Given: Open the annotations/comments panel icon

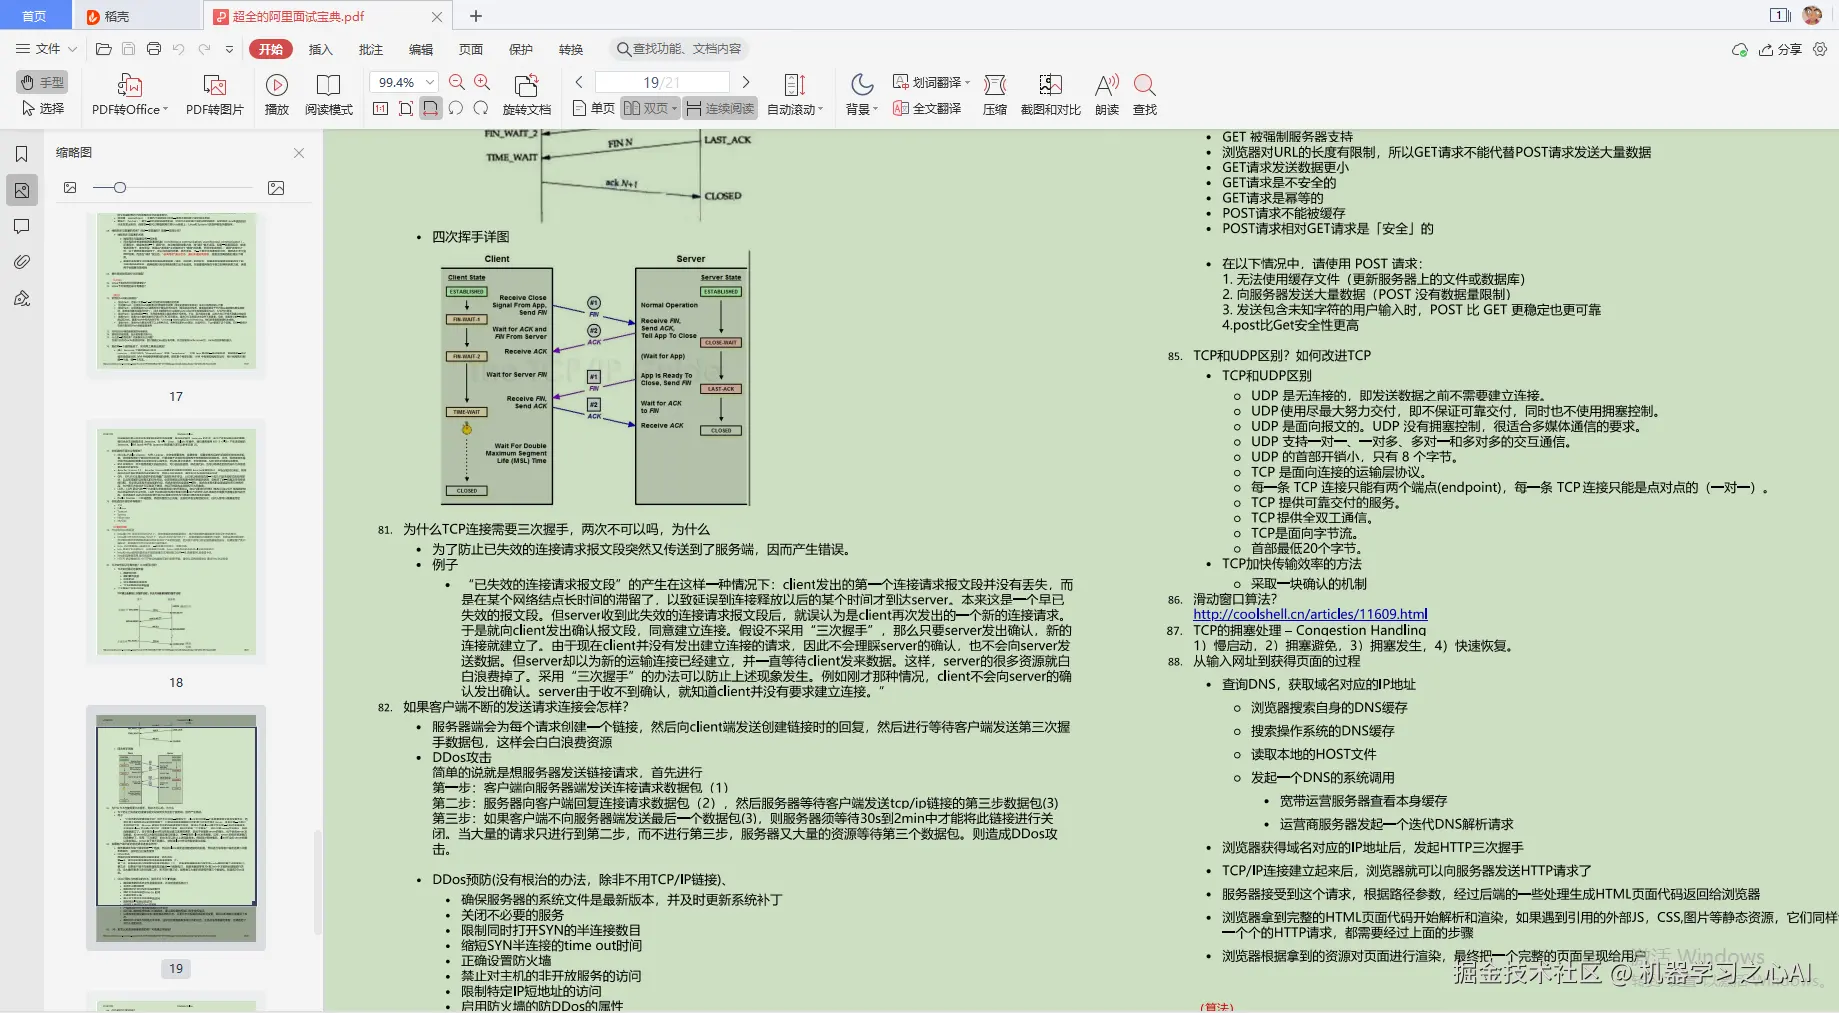Looking at the screenshot, I should [21, 226].
